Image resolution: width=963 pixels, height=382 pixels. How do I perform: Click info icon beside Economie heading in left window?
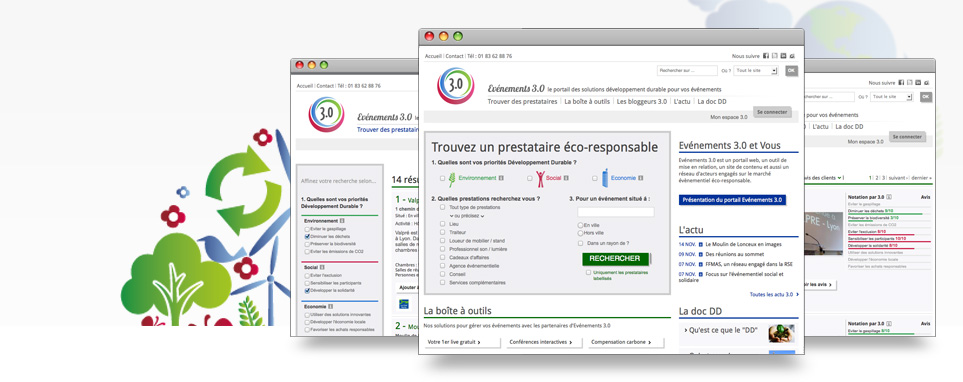(330, 306)
